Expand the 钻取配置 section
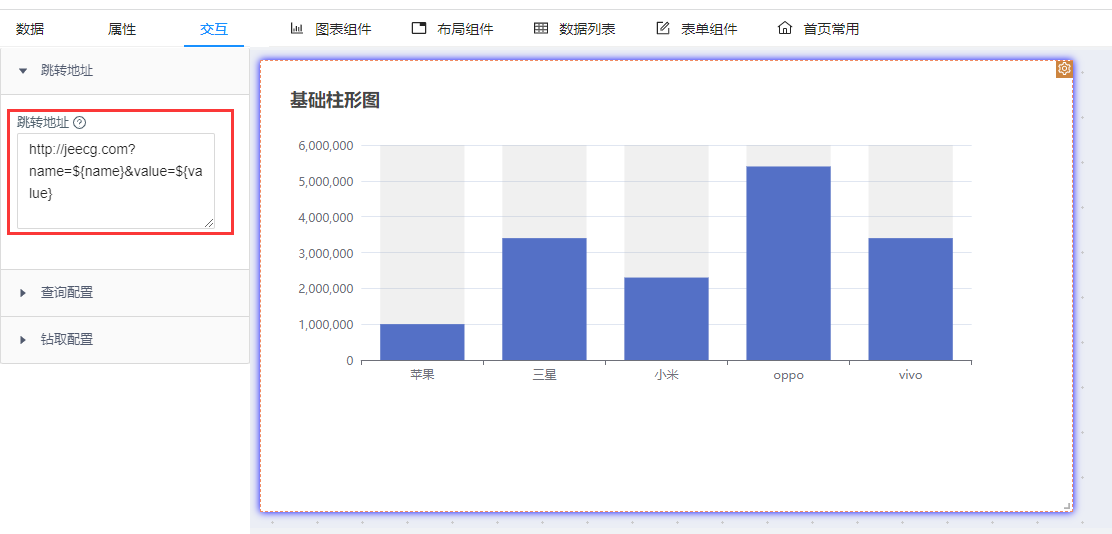The image size is (1112, 534). (x=125, y=340)
